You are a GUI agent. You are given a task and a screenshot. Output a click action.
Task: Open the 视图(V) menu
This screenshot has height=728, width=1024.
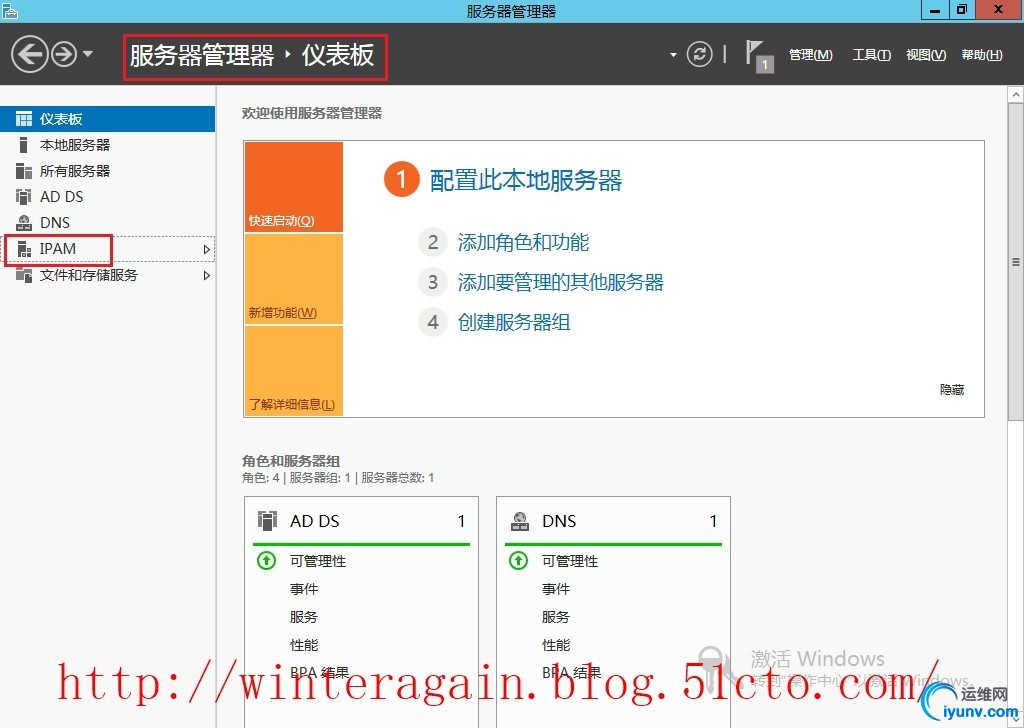[926, 55]
